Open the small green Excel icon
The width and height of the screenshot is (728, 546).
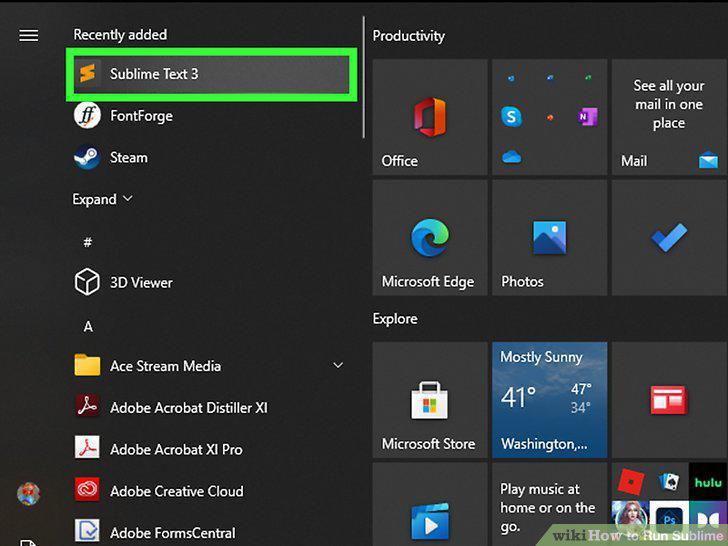[588, 78]
